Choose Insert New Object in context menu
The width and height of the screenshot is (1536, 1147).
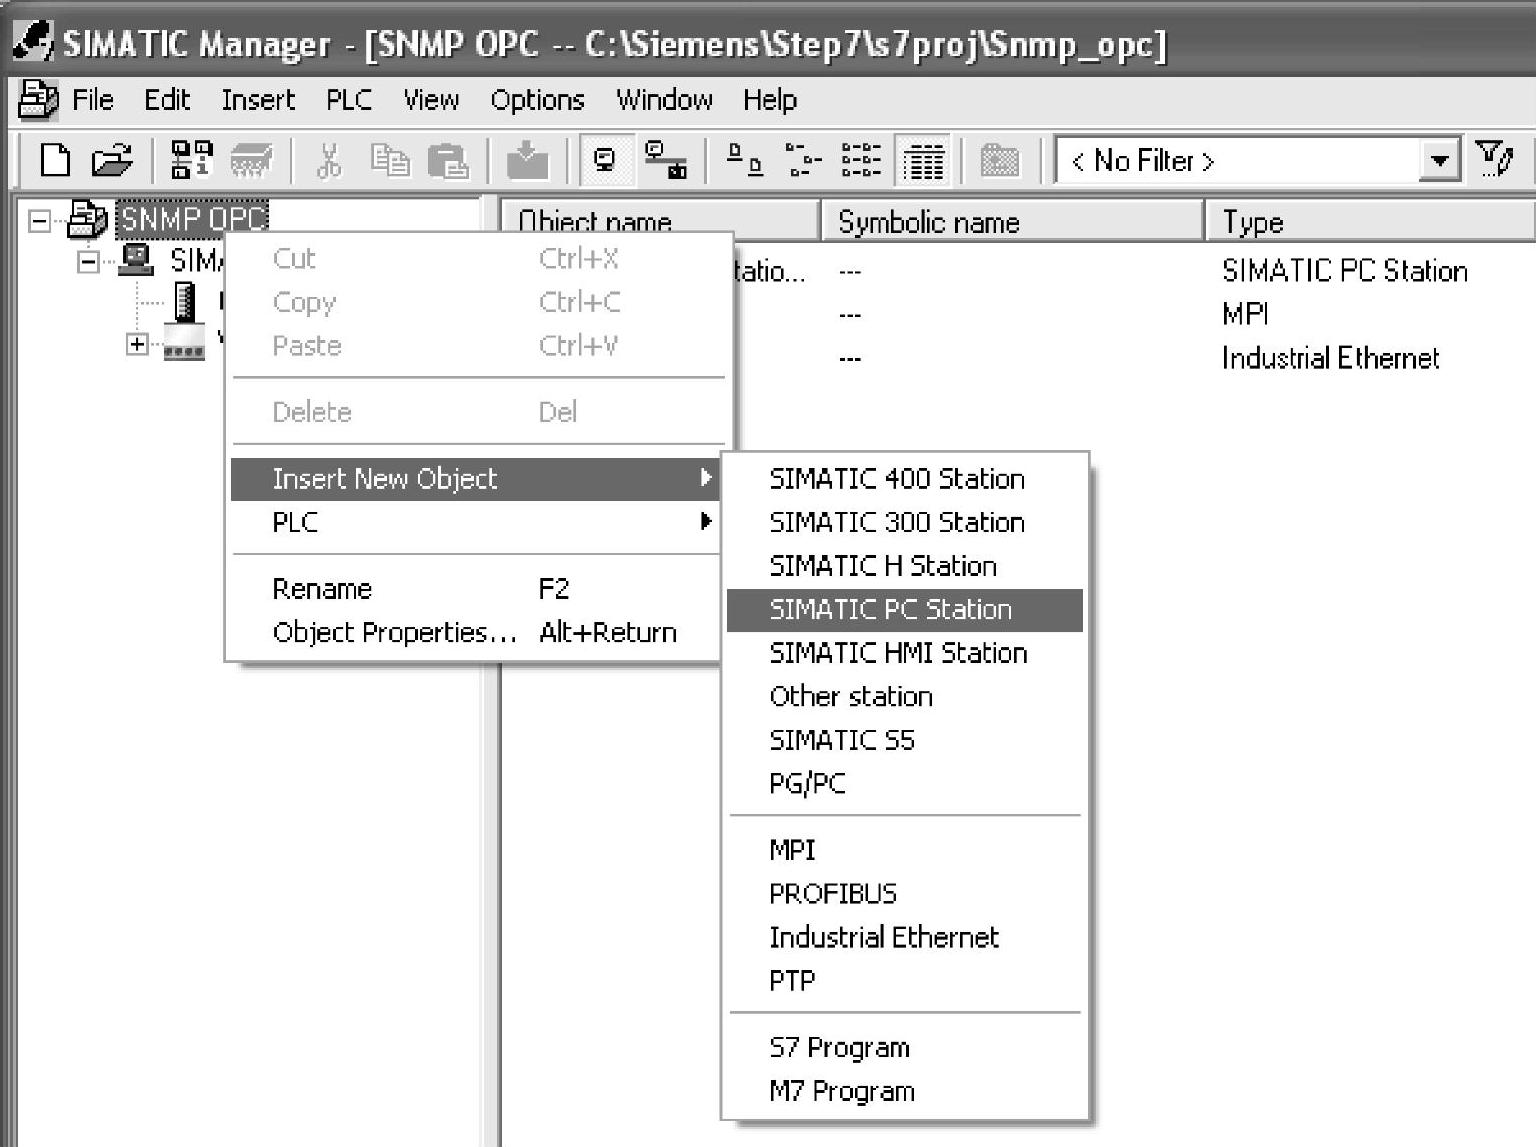[x=476, y=479]
